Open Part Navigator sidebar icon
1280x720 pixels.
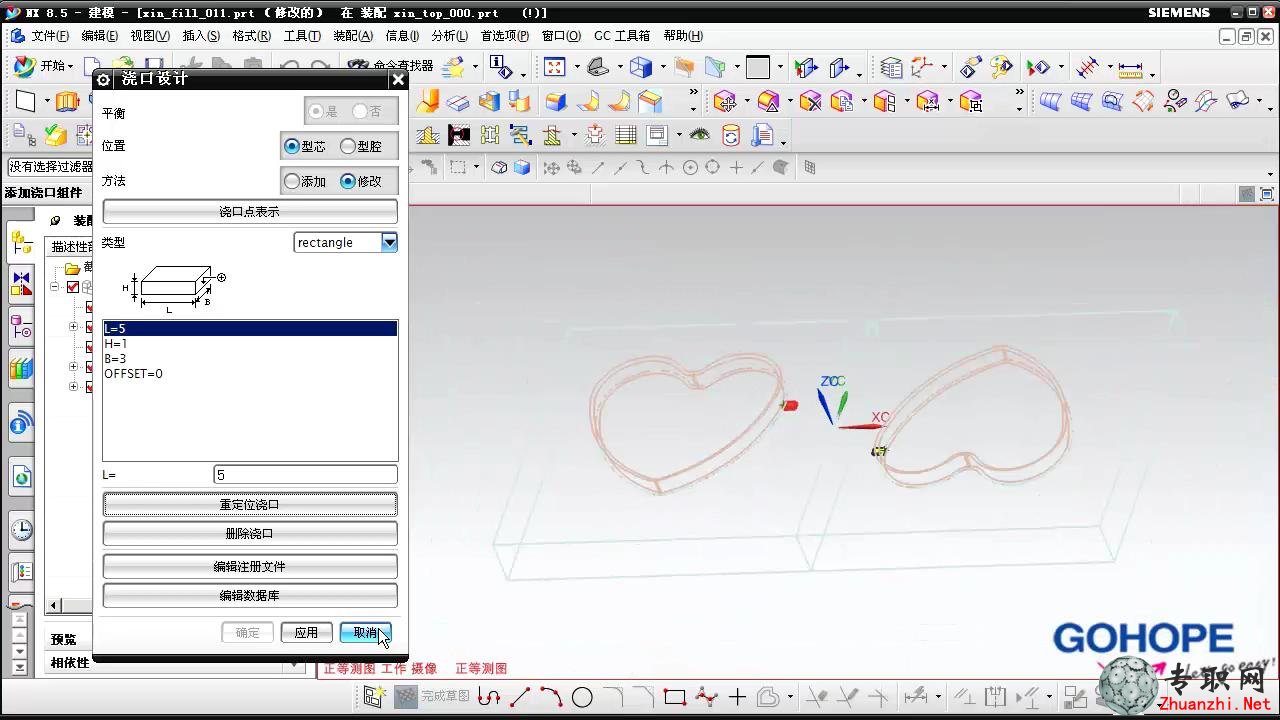(21, 327)
